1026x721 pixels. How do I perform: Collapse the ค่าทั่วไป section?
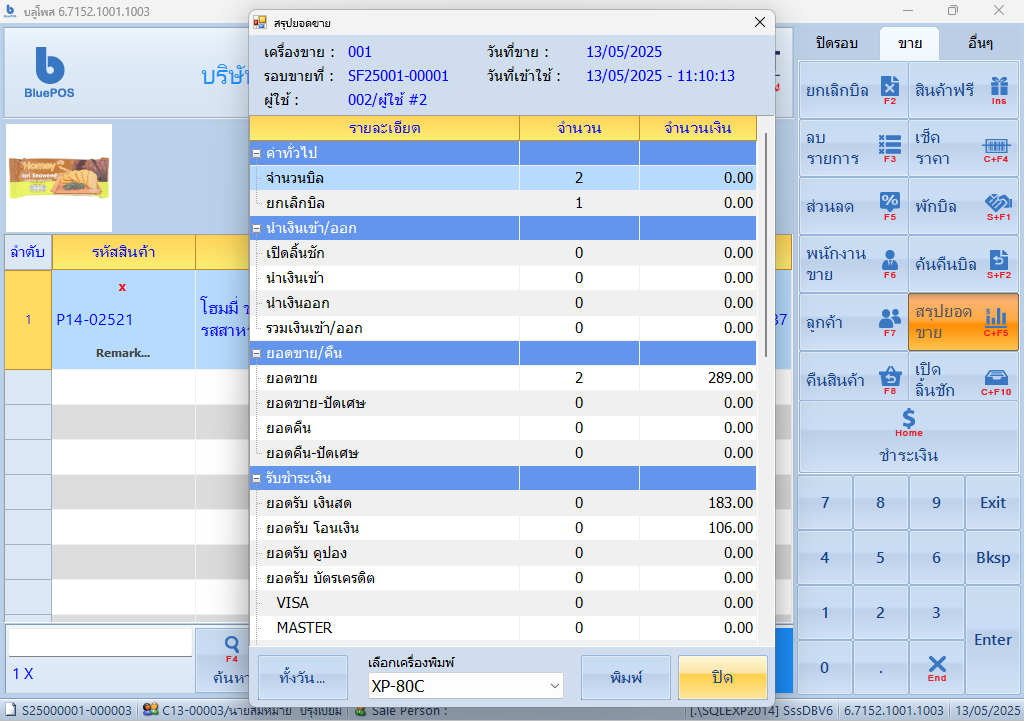click(x=257, y=153)
